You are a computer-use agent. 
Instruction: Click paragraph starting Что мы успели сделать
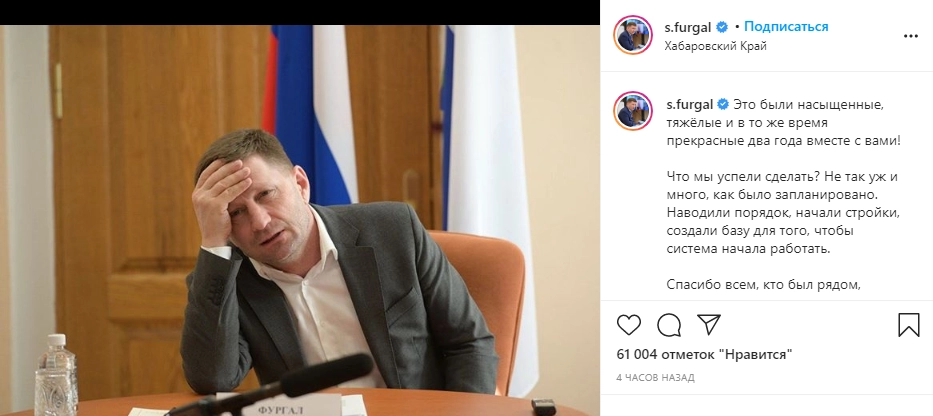point(783,213)
